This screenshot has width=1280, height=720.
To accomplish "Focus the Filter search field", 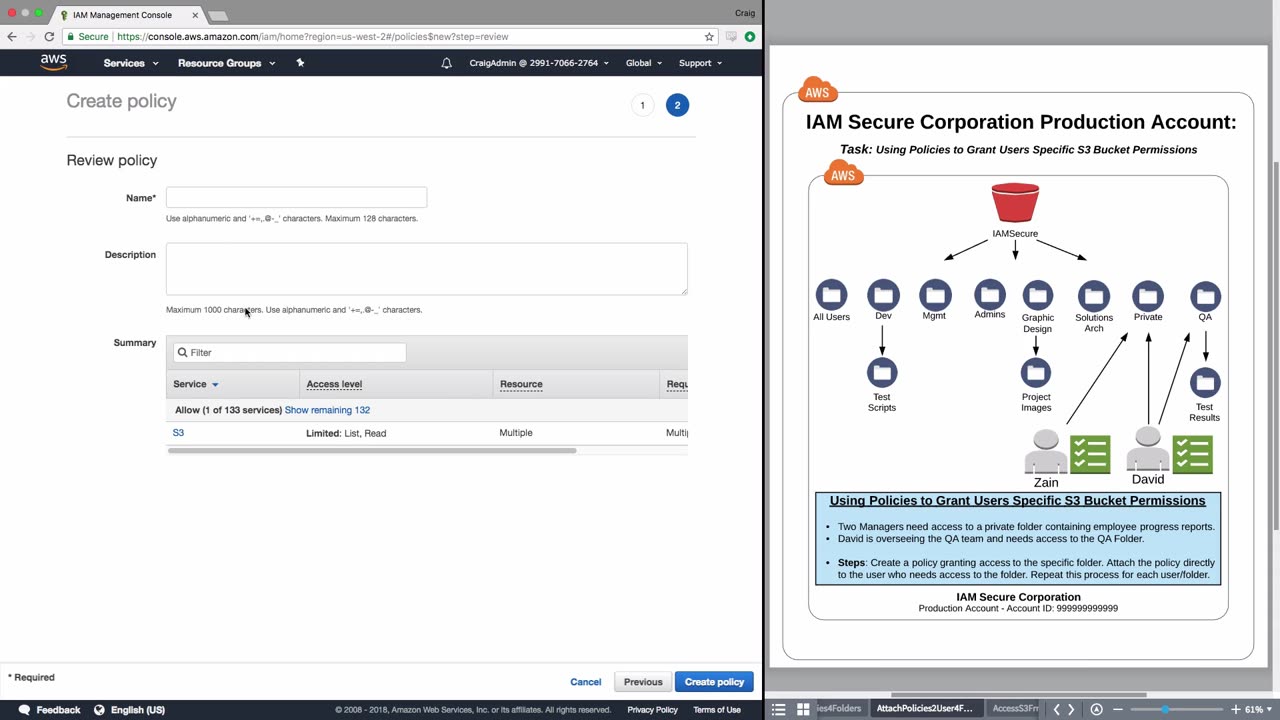I will (x=290, y=352).
